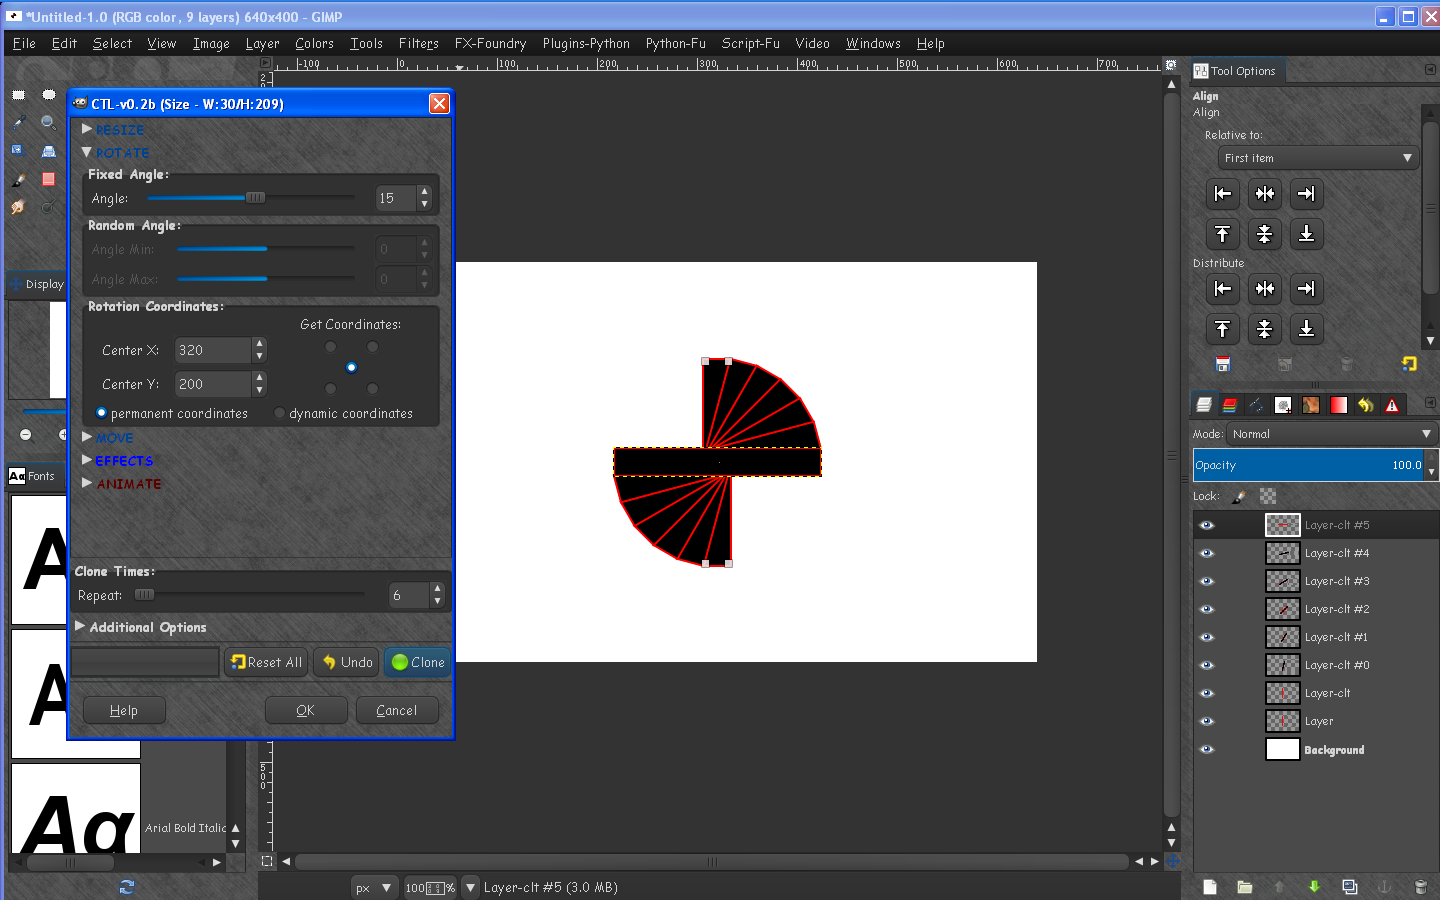
Task: Select permanent coordinates radio button
Action: click(101, 413)
